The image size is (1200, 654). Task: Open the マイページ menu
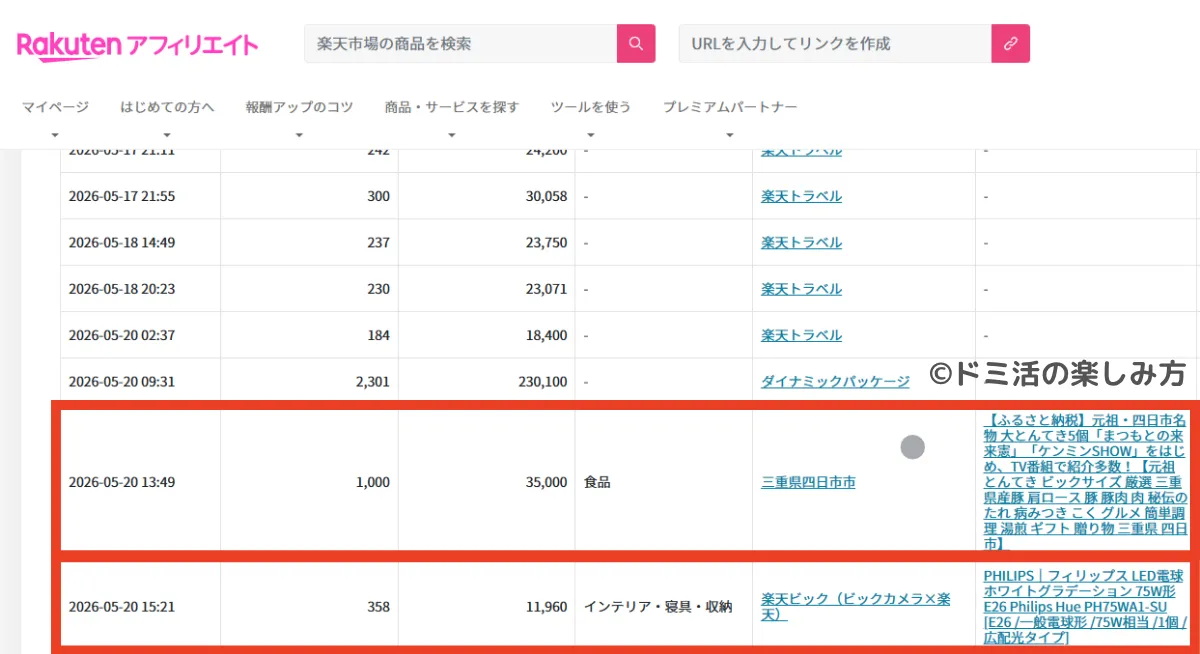click(55, 107)
